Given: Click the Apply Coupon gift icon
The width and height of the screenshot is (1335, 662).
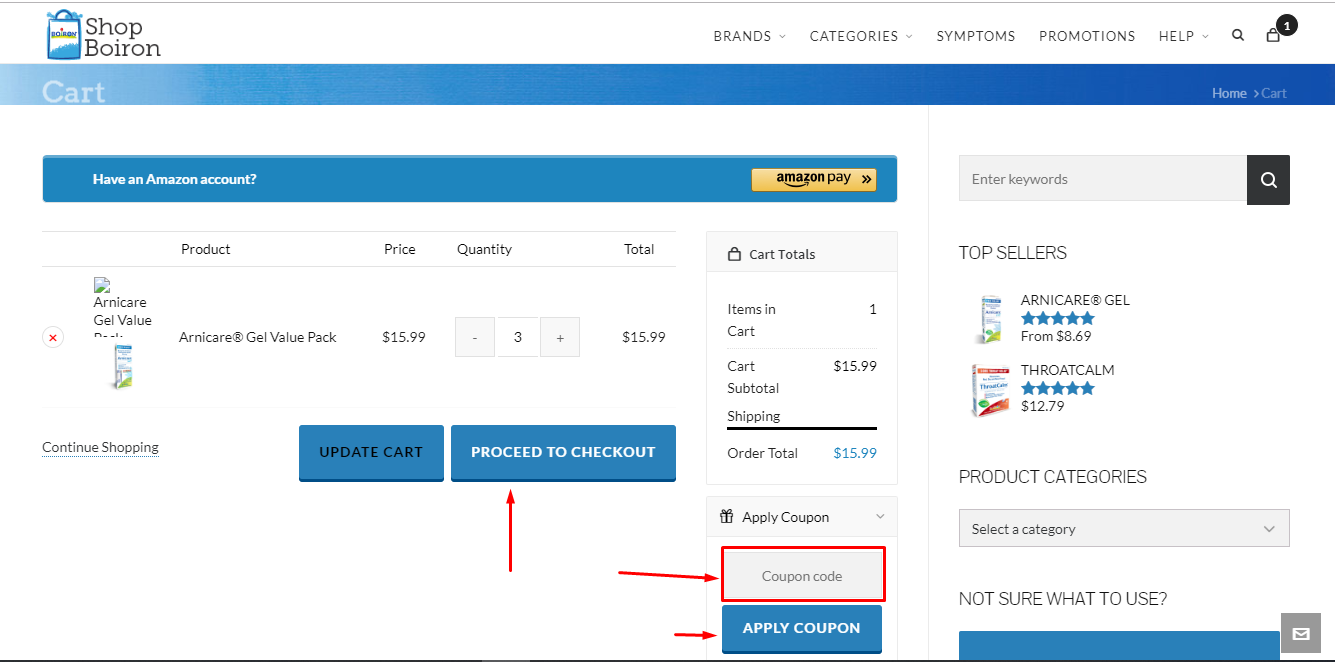Looking at the screenshot, I should pyautogui.click(x=727, y=517).
